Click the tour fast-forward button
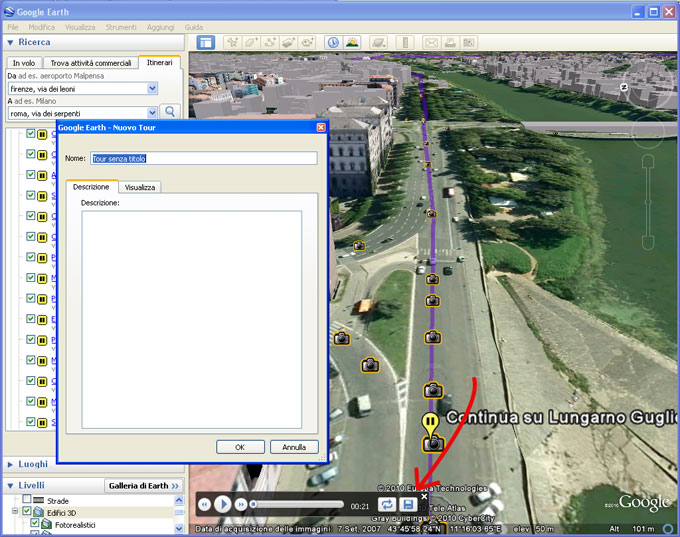Image resolution: width=680 pixels, height=537 pixels. [x=241, y=504]
